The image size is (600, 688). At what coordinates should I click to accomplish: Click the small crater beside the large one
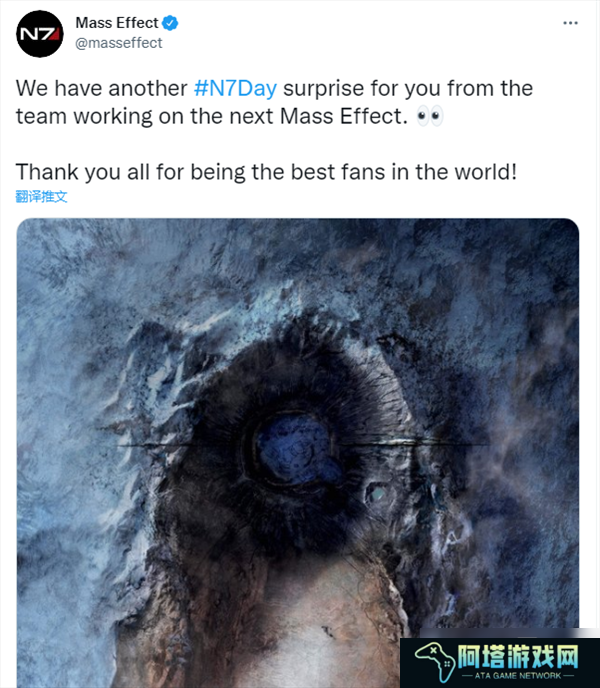point(377,494)
